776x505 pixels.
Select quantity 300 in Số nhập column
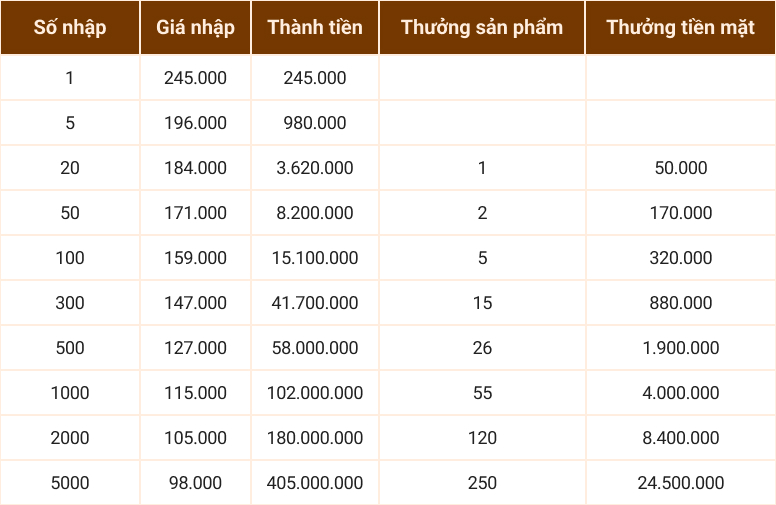pyautogui.click(x=70, y=303)
